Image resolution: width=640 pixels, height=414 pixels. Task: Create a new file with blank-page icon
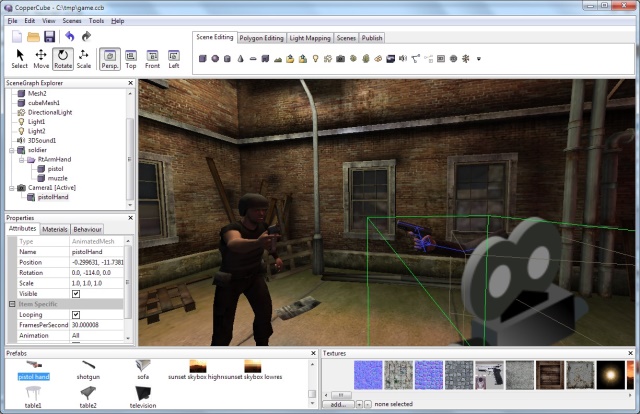pyautogui.click(x=17, y=37)
